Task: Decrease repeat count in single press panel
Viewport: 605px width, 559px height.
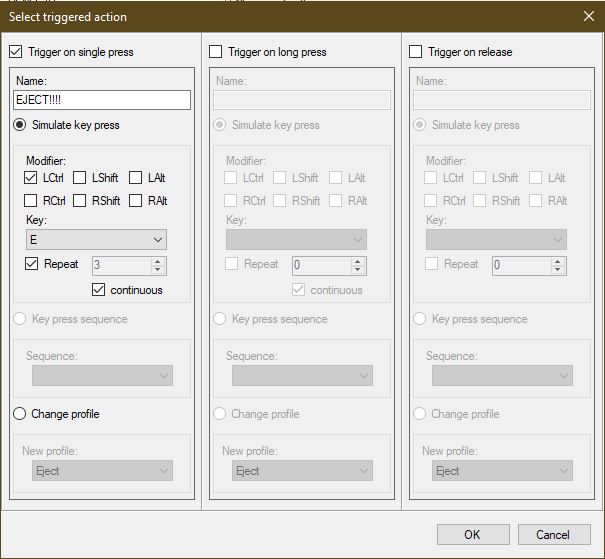Action: point(157,270)
